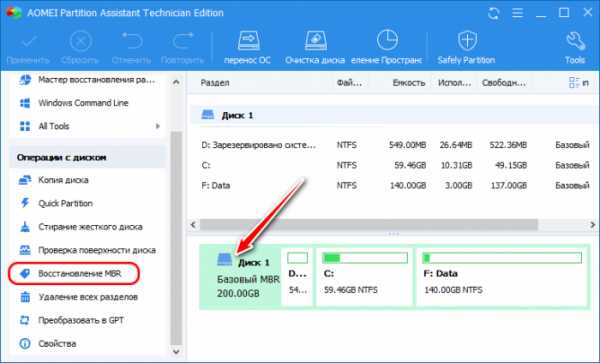
Task: Click the horizontal scrollbar left arrow
Action: coord(193,225)
